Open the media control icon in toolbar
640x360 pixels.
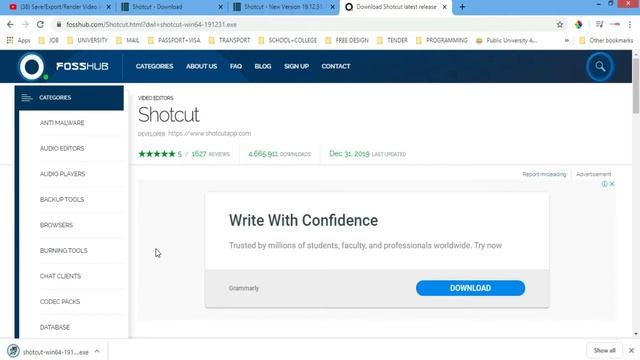click(599, 24)
